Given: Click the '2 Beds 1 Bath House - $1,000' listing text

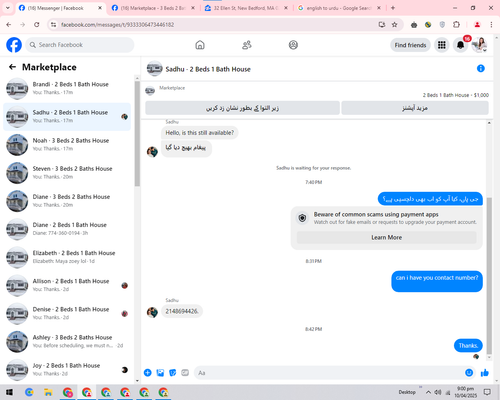Looking at the screenshot, I should tap(456, 95).
